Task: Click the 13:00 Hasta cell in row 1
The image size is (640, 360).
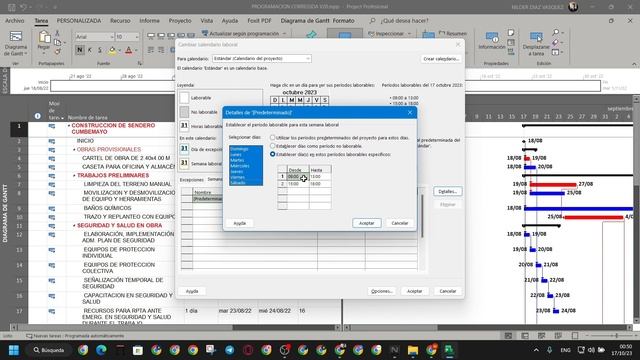Action: (x=320, y=177)
